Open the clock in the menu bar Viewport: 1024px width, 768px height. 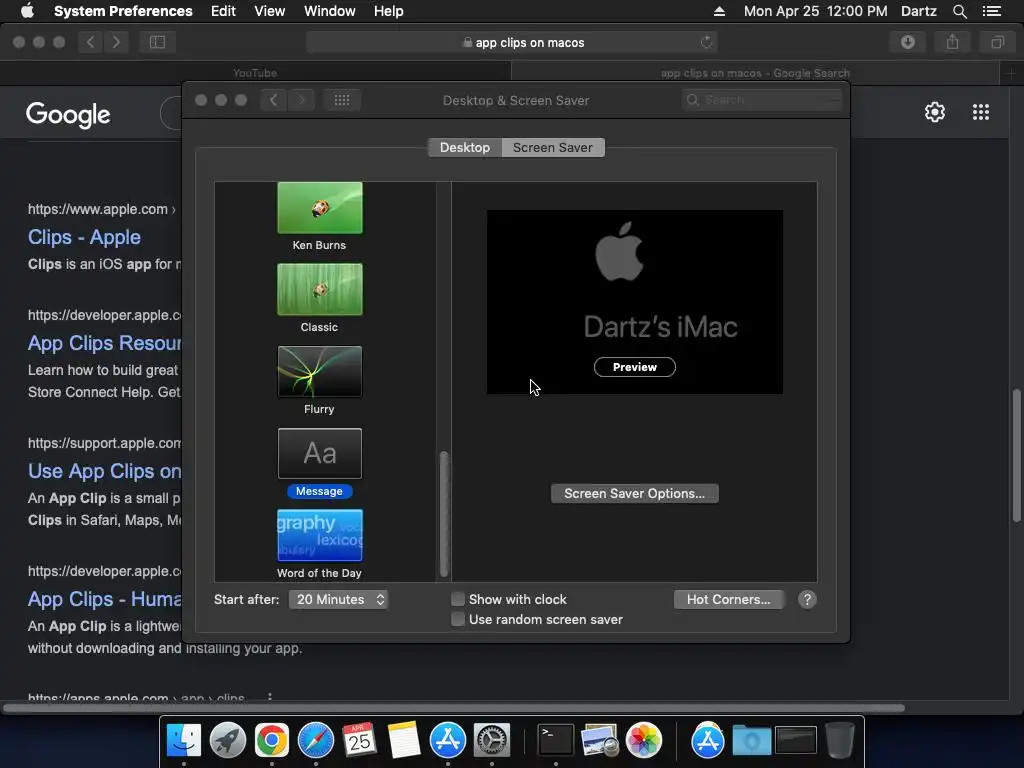point(815,11)
